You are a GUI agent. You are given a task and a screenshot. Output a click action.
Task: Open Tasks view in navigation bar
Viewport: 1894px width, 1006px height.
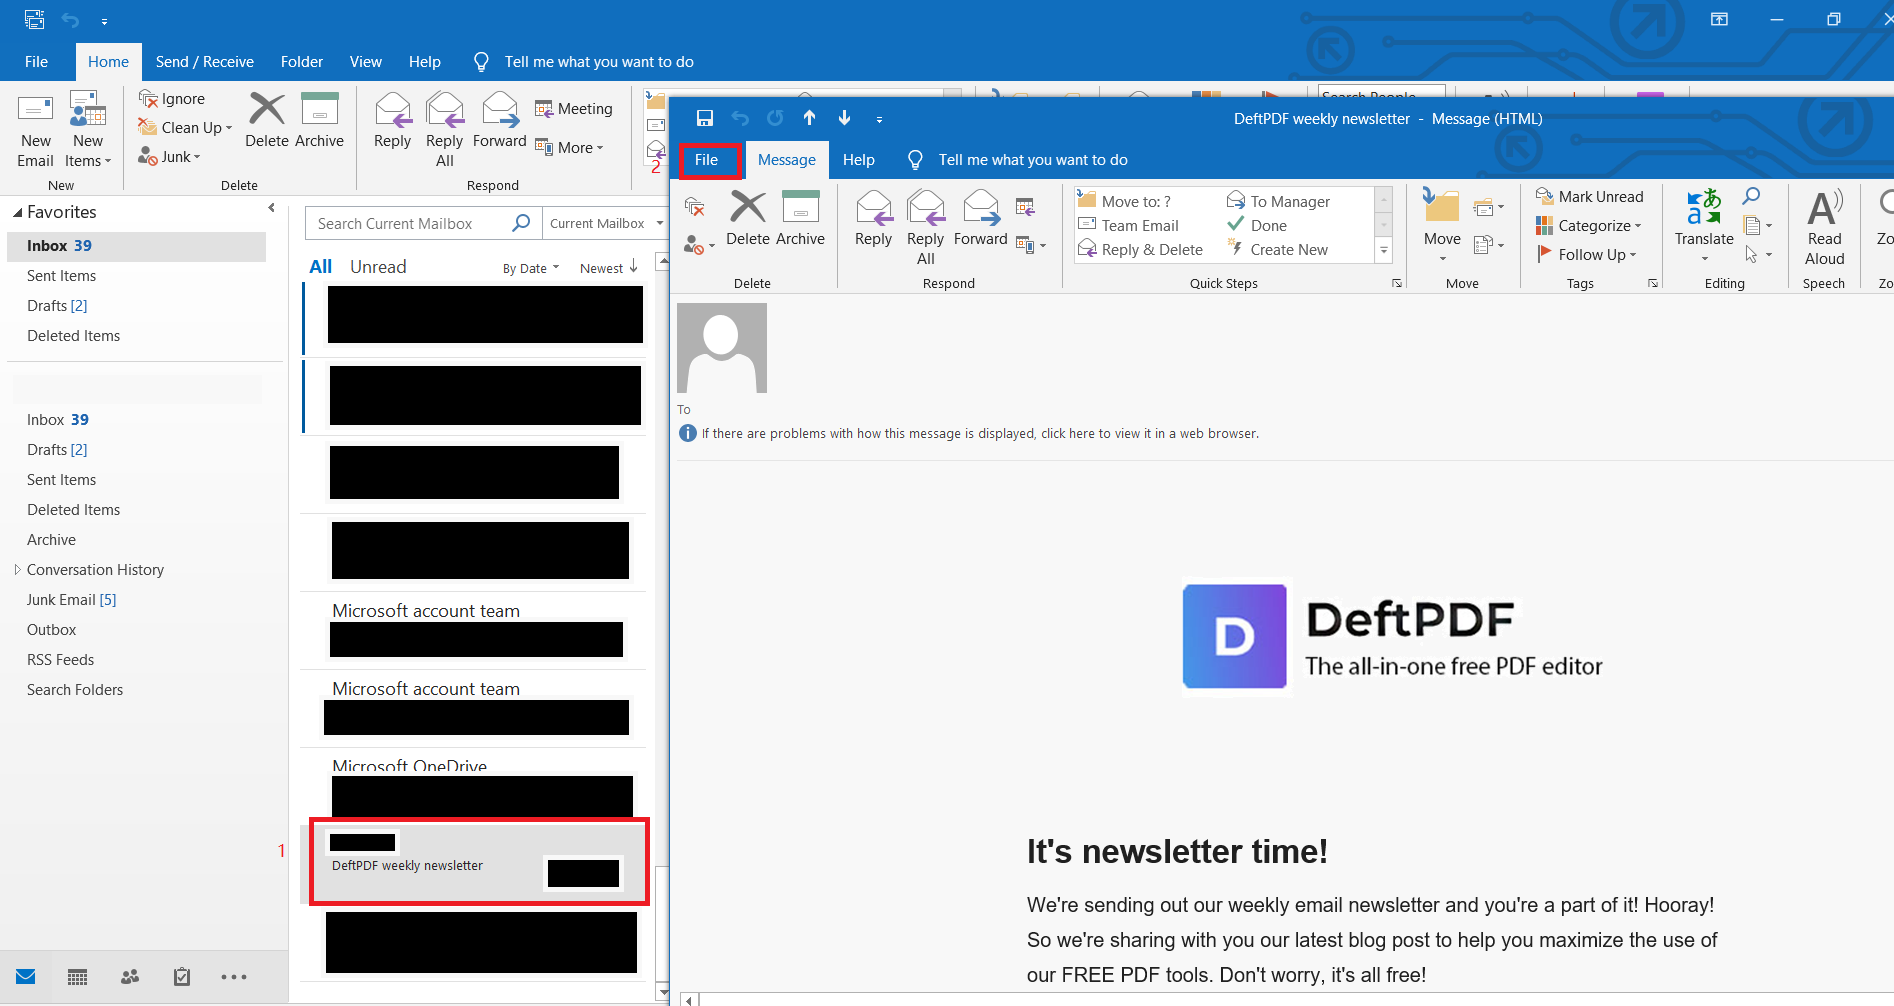pos(182,977)
